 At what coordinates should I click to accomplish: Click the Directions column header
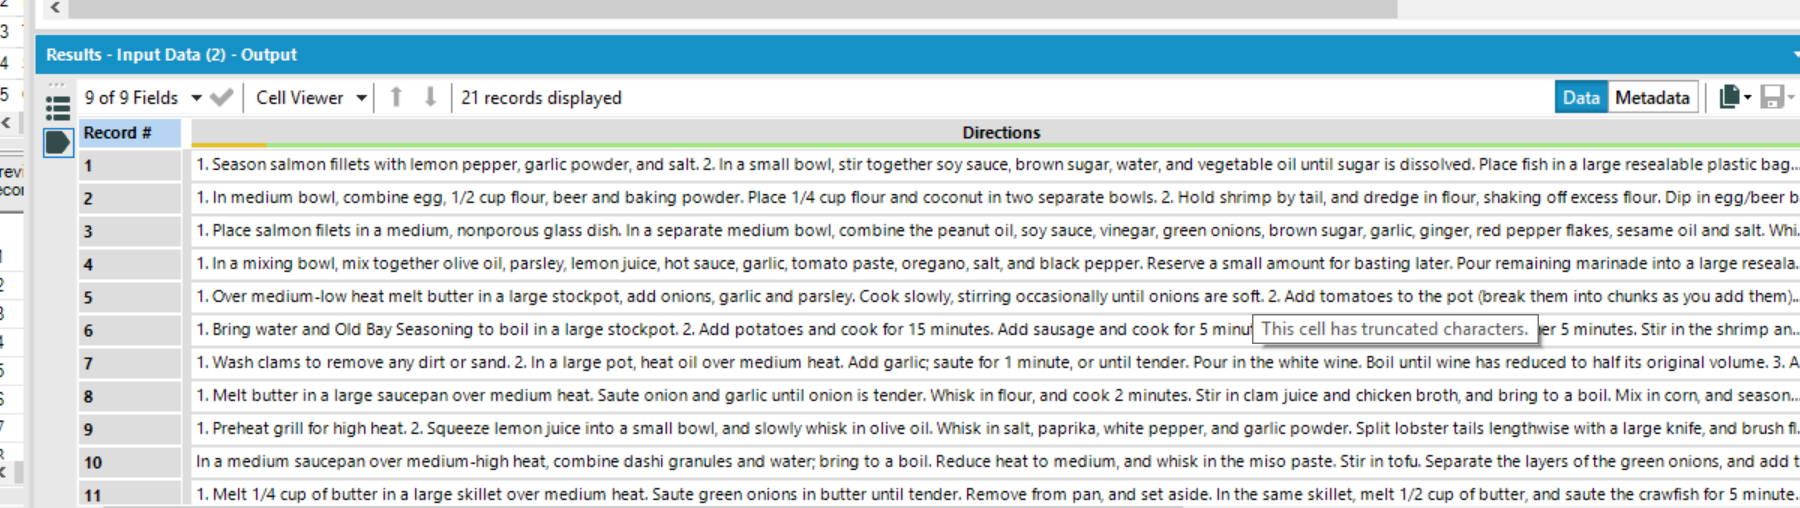point(1000,132)
